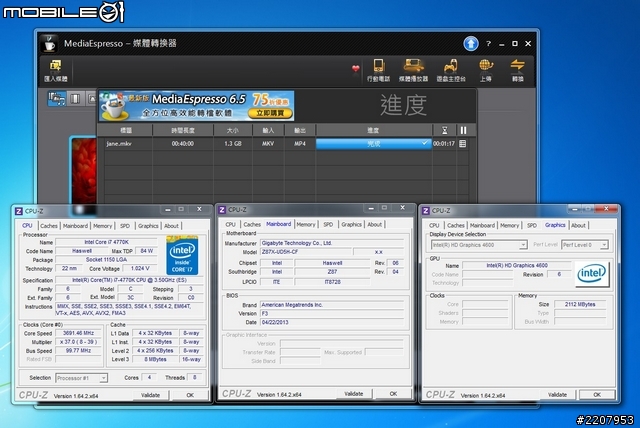Open Memory tab in the middle CPU-Z window

tap(306, 224)
